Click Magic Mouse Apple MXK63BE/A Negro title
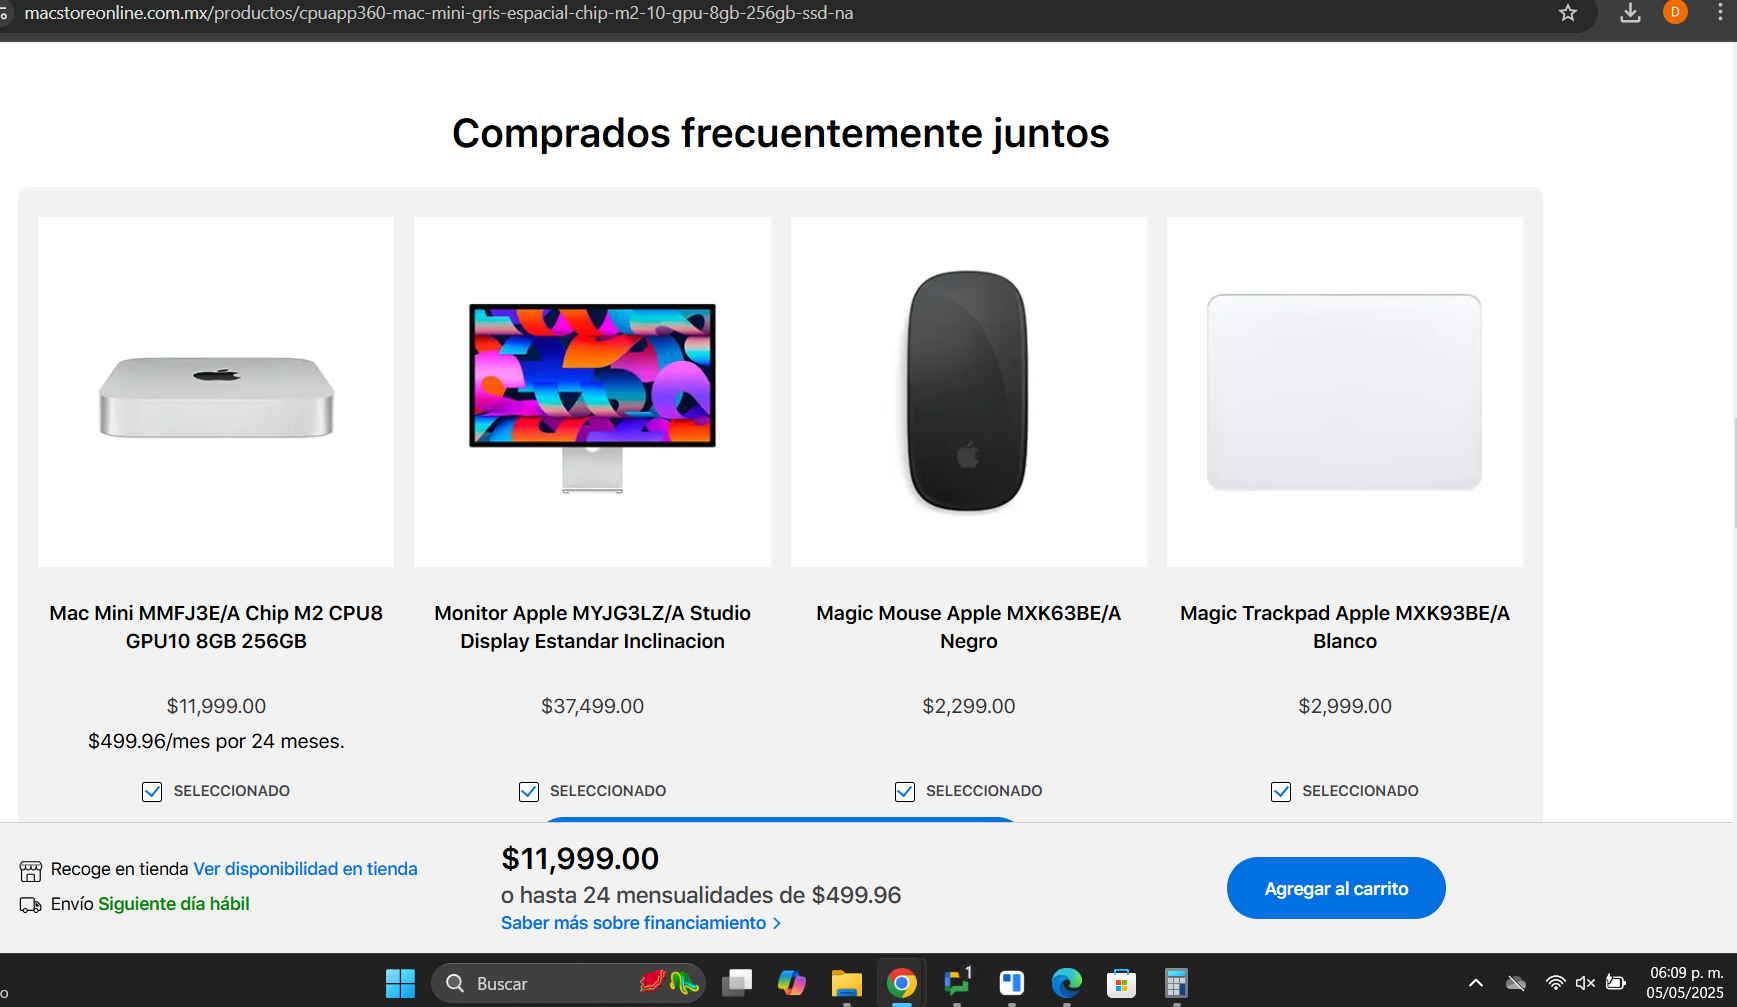The image size is (1737, 1007). (x=969, y=627)
